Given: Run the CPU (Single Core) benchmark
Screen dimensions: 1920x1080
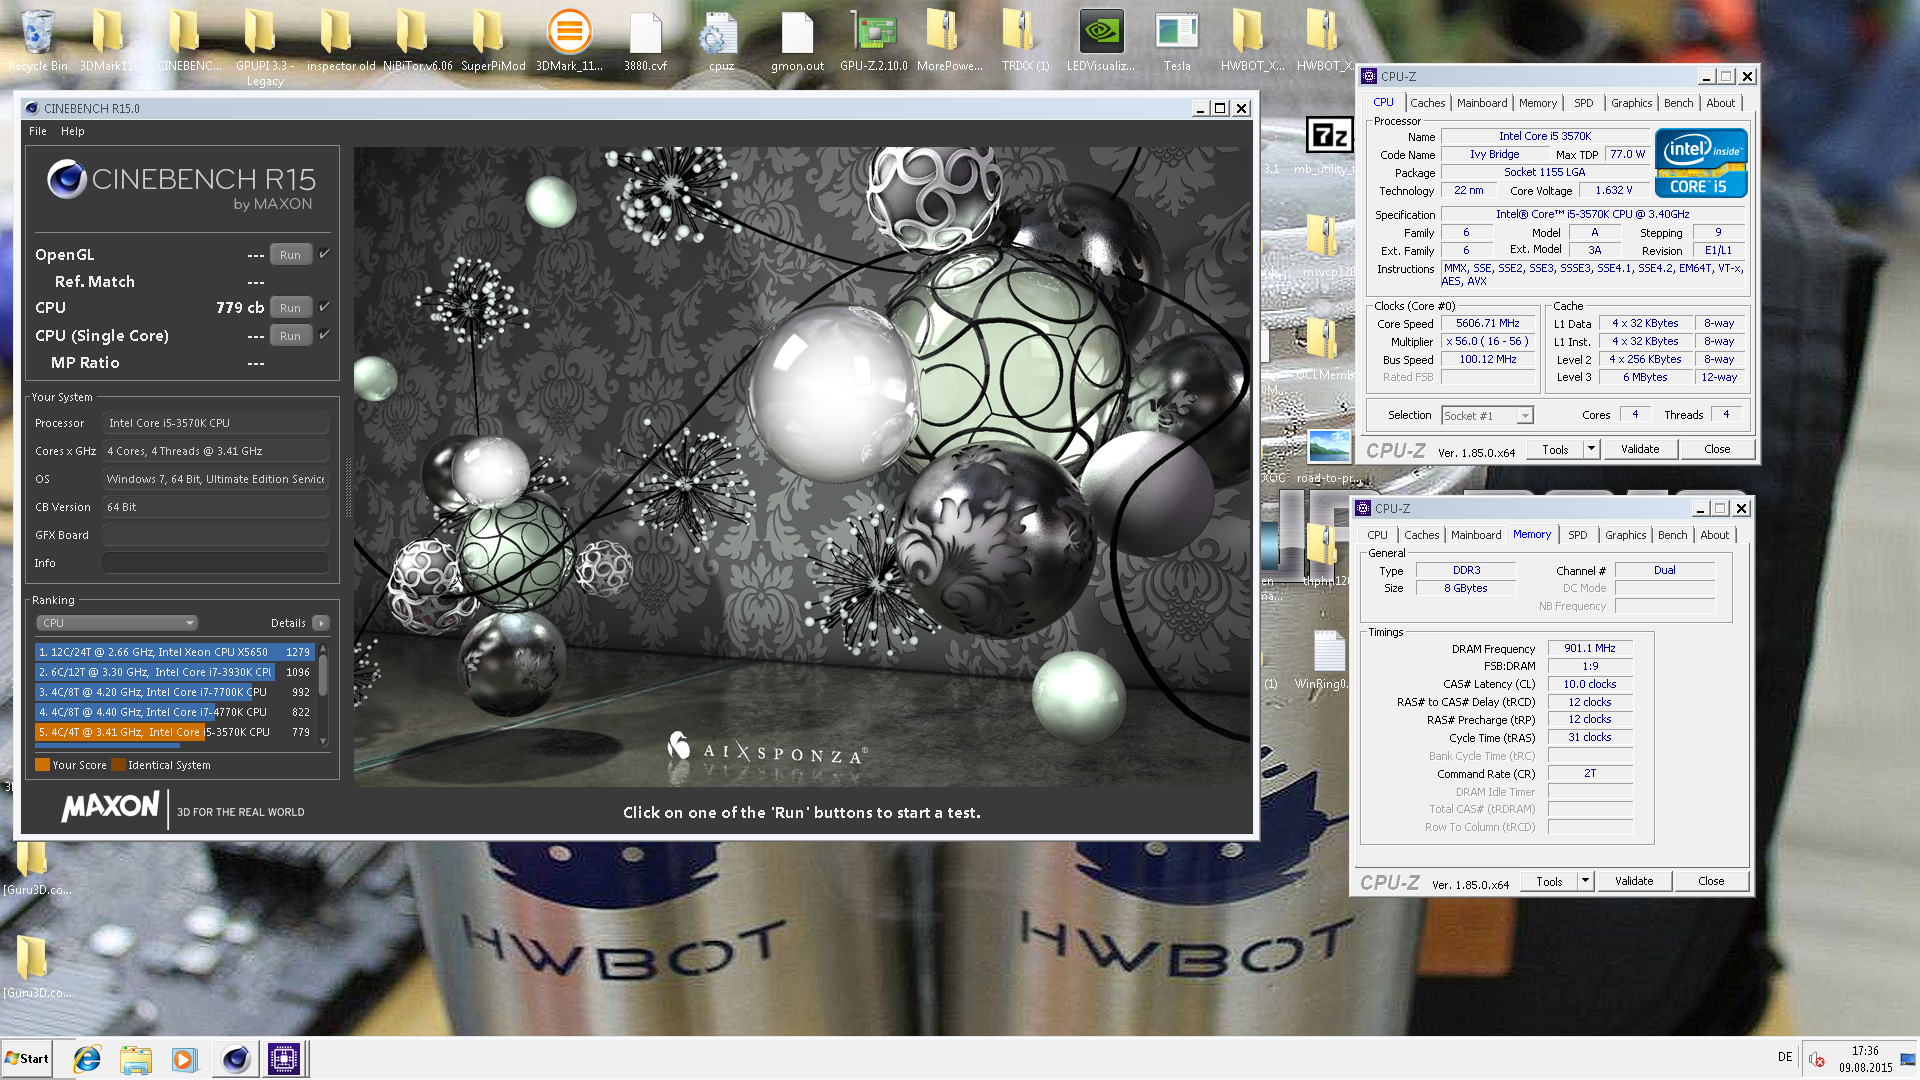Looking at the screenshot, I should pos(290,336).
